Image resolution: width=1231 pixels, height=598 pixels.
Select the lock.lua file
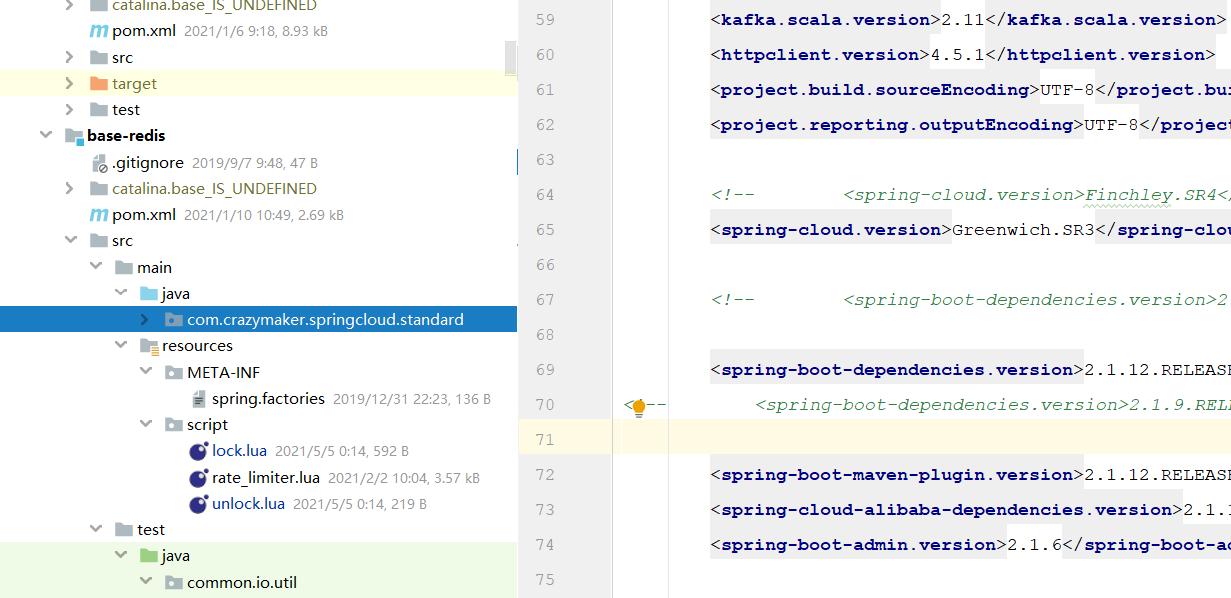pyautogui.click(x=238, y=451)
